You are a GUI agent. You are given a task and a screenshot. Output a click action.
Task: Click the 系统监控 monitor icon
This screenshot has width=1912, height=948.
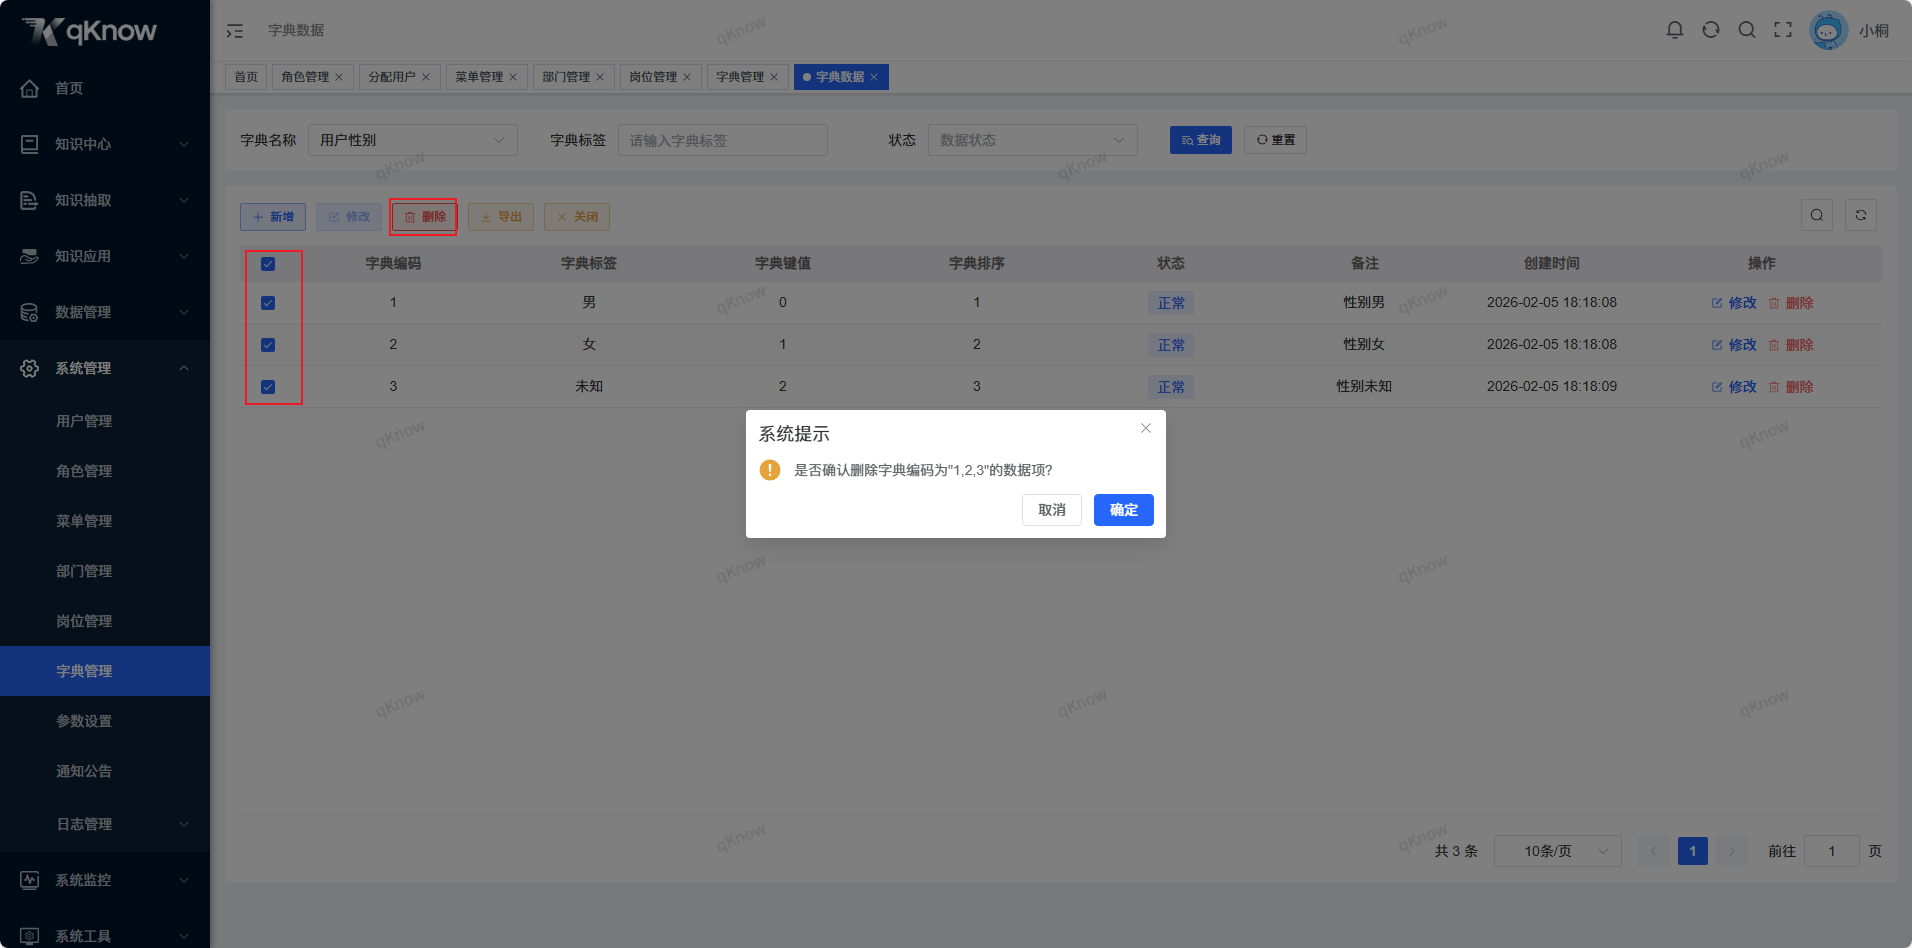(x=30, y=880)
